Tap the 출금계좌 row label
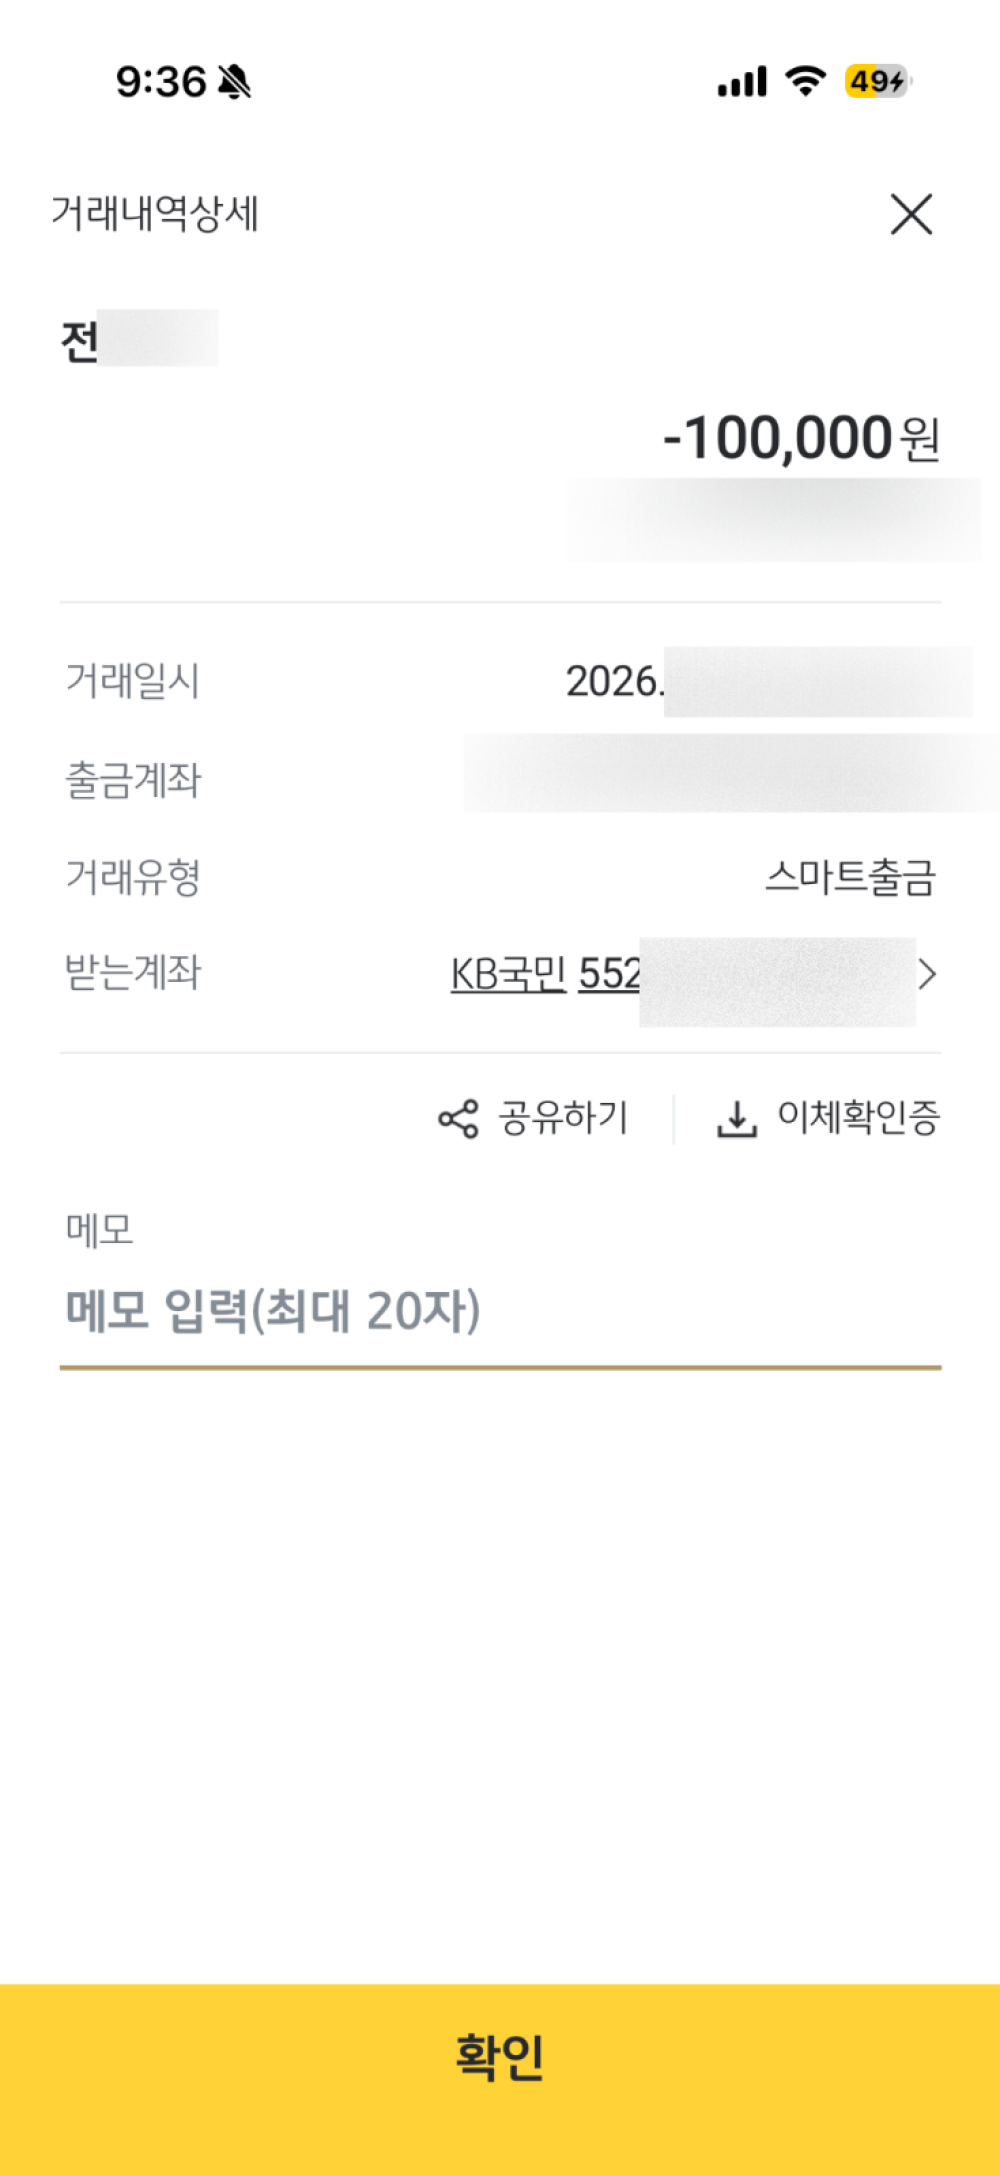This screenshot has height=2176, width=1000. [133, 780]
